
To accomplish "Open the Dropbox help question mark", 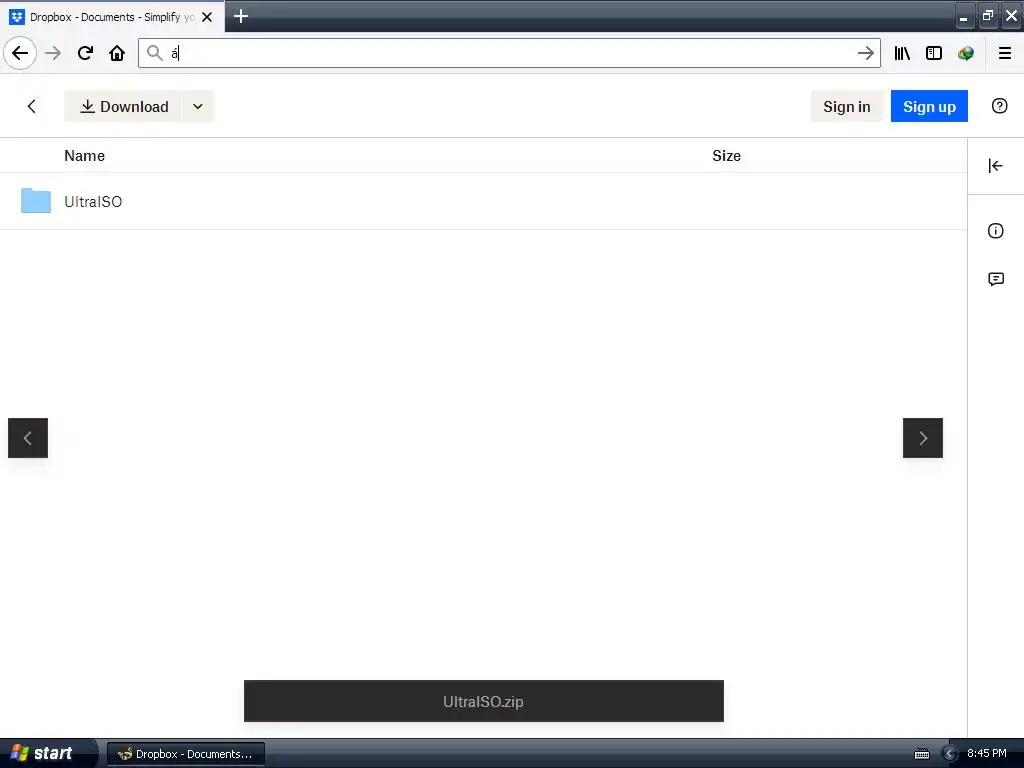I will 999,106.
